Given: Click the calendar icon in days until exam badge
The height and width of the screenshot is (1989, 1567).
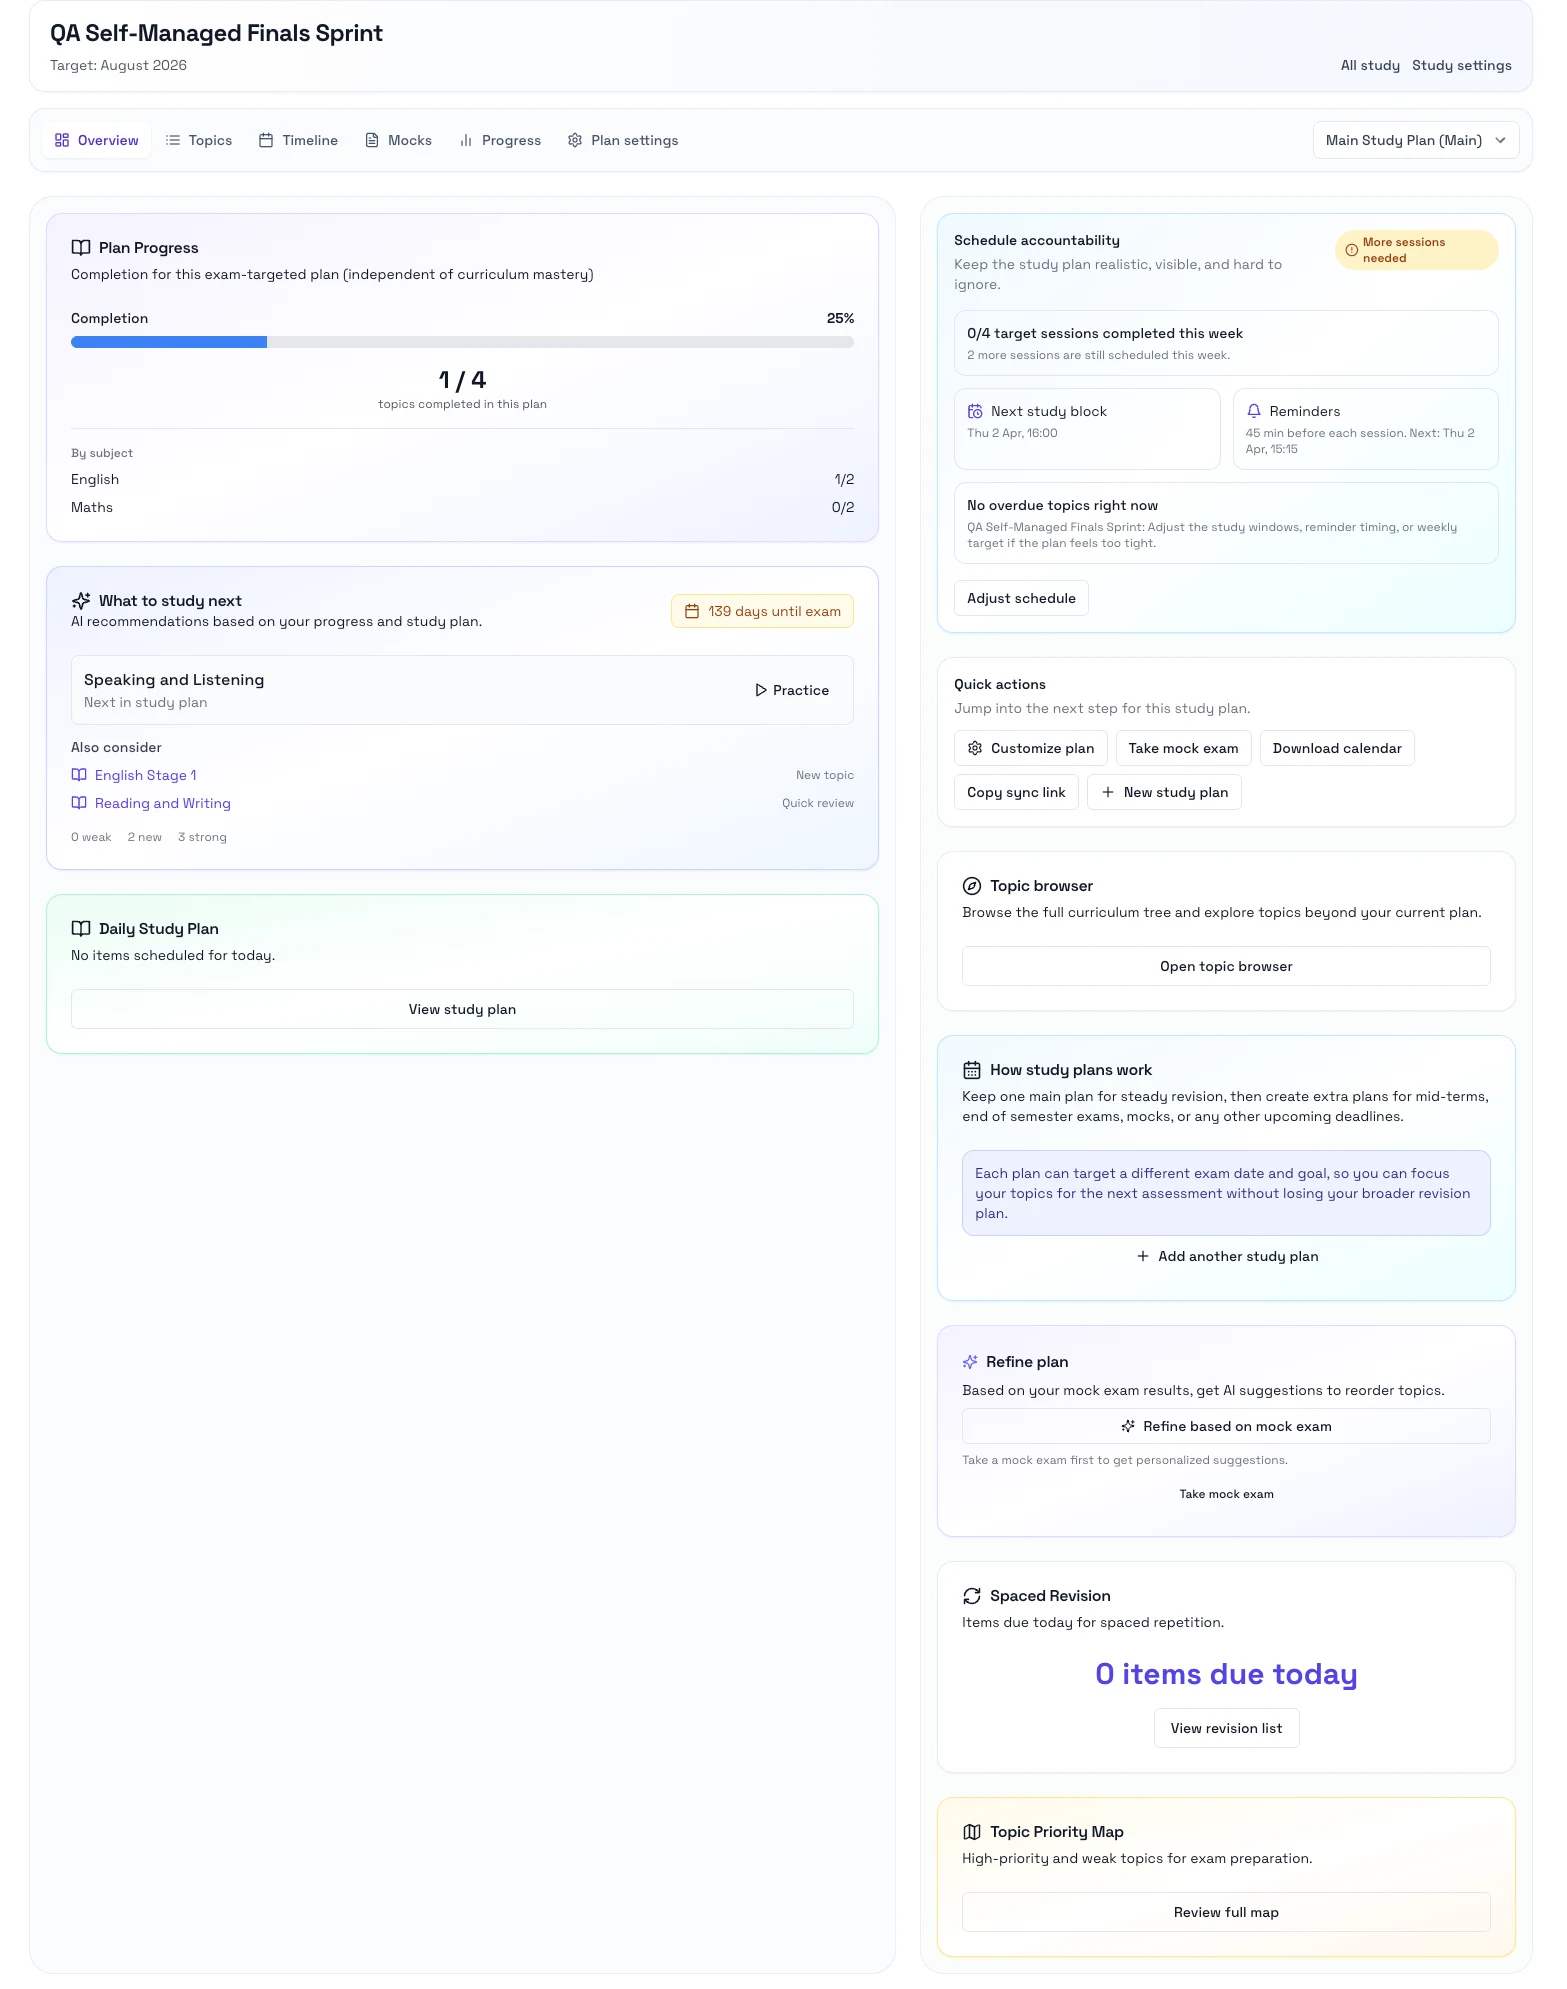Looking at the screenshot, I should click(x=691, y=611).
